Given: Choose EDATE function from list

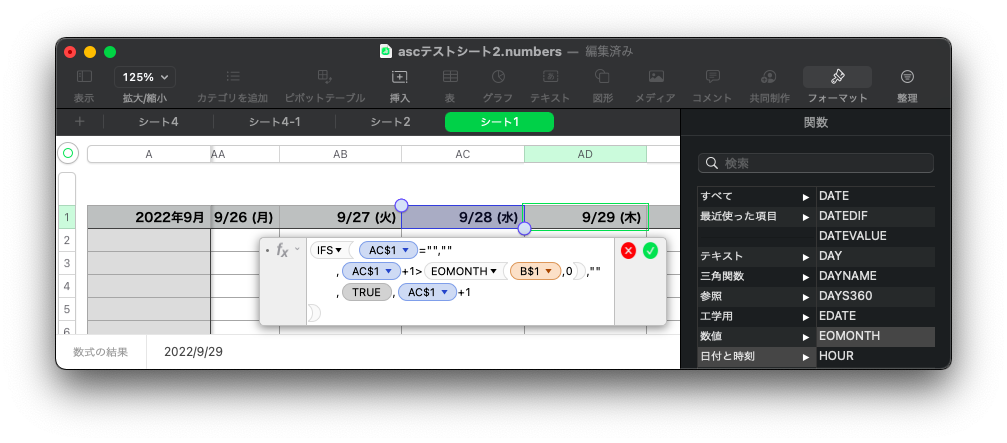Looking at the screenshot, I should pyautogui.click(x=875, y=316).
